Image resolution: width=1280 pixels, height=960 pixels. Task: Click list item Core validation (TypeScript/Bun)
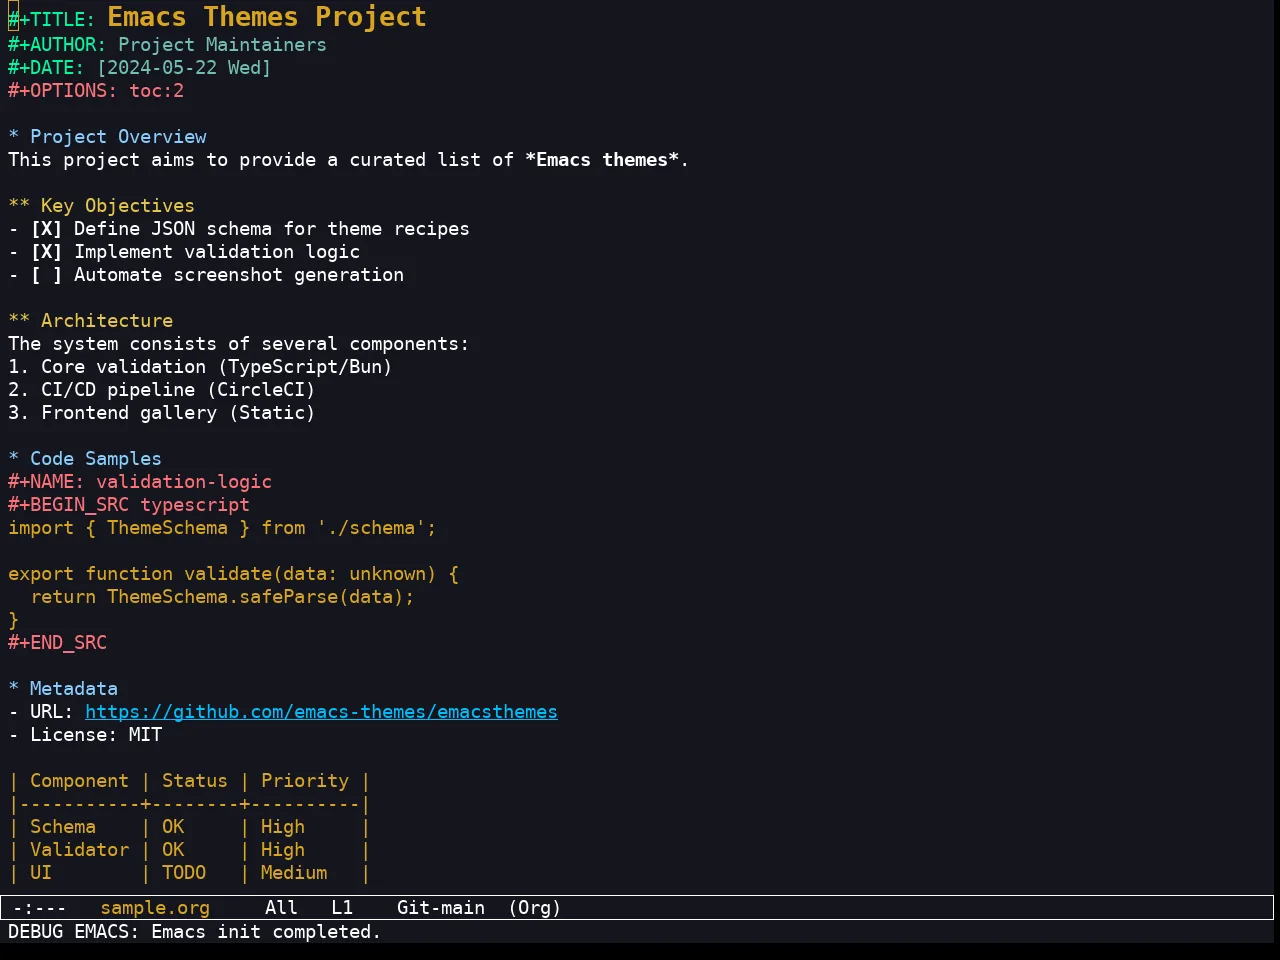[x=200, y=367]
